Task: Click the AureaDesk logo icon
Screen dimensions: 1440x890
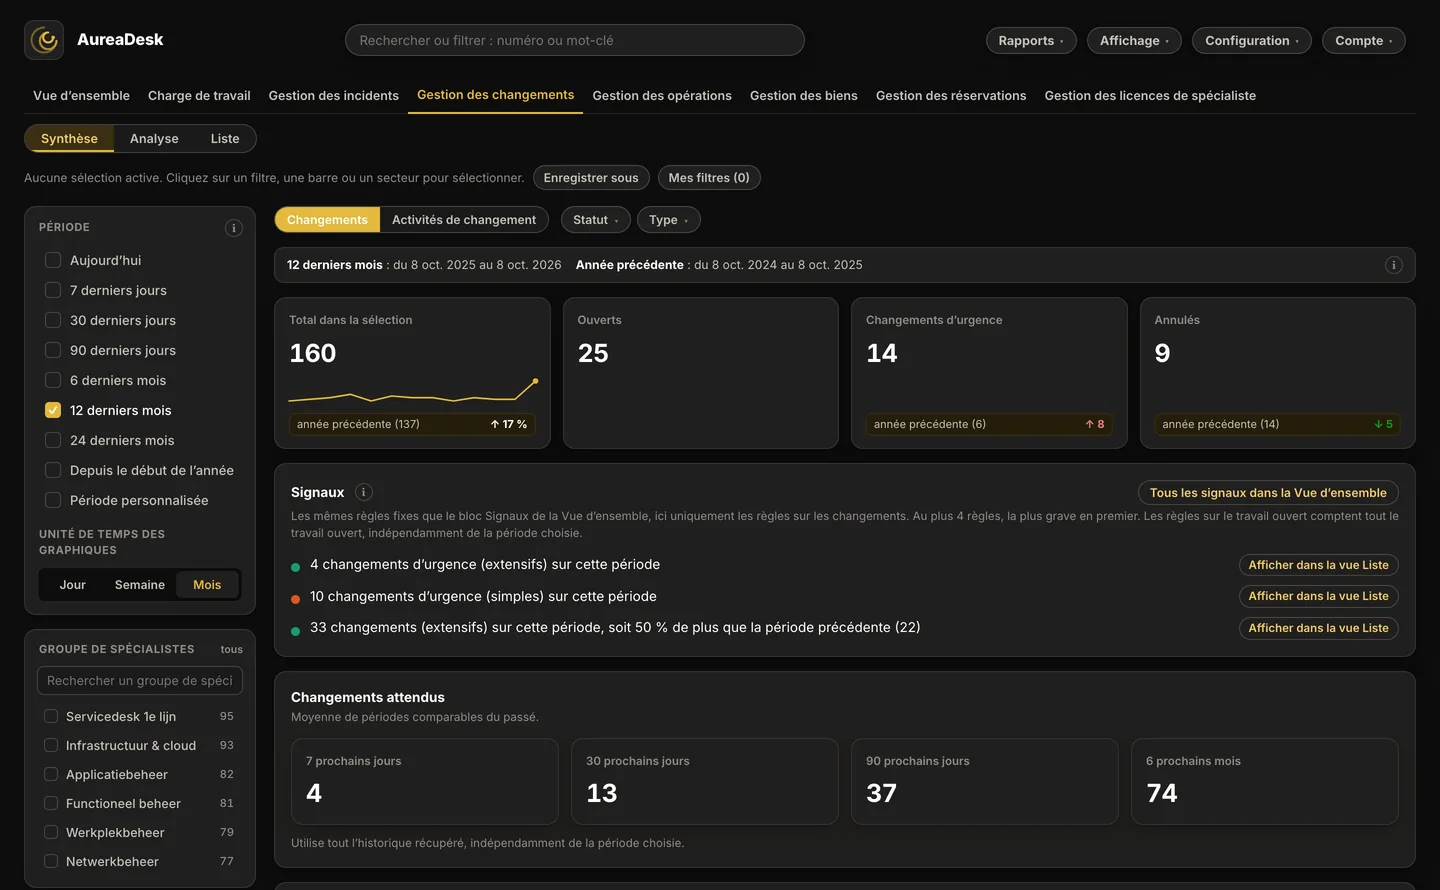Action: (44, 40)
